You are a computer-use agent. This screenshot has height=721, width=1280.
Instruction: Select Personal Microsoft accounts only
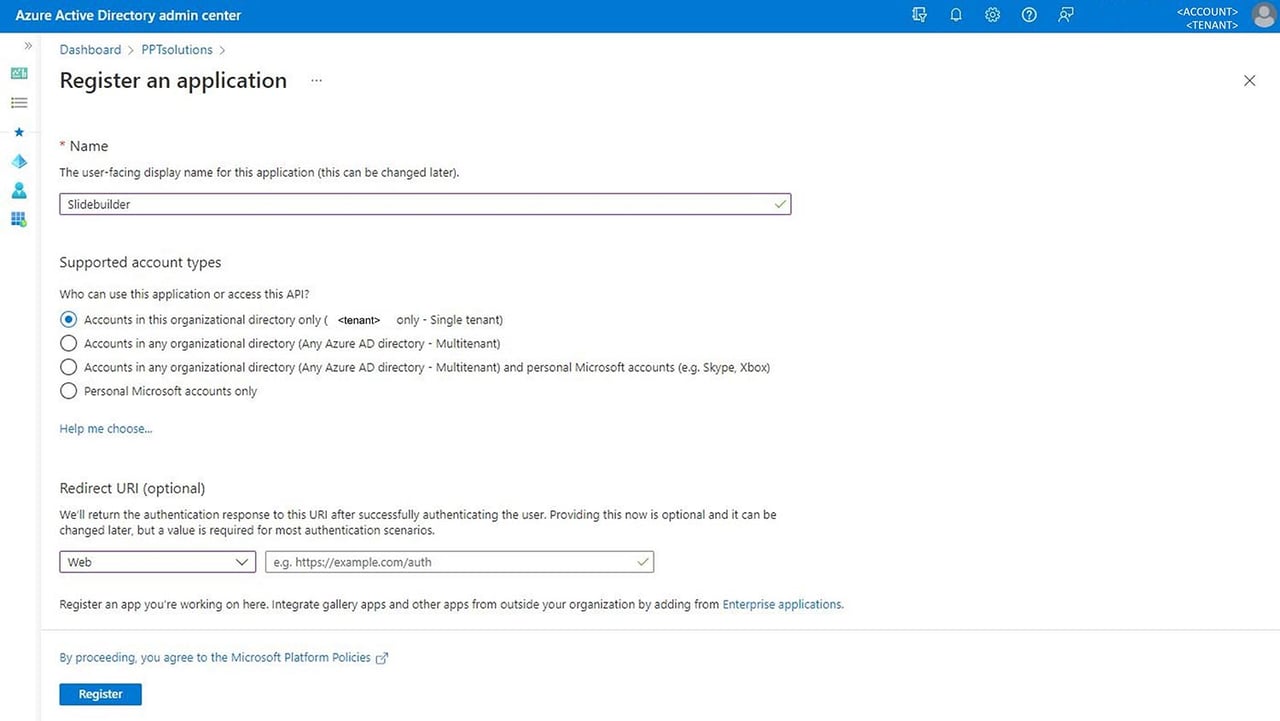pyautogui.click(x=68, y=391)
